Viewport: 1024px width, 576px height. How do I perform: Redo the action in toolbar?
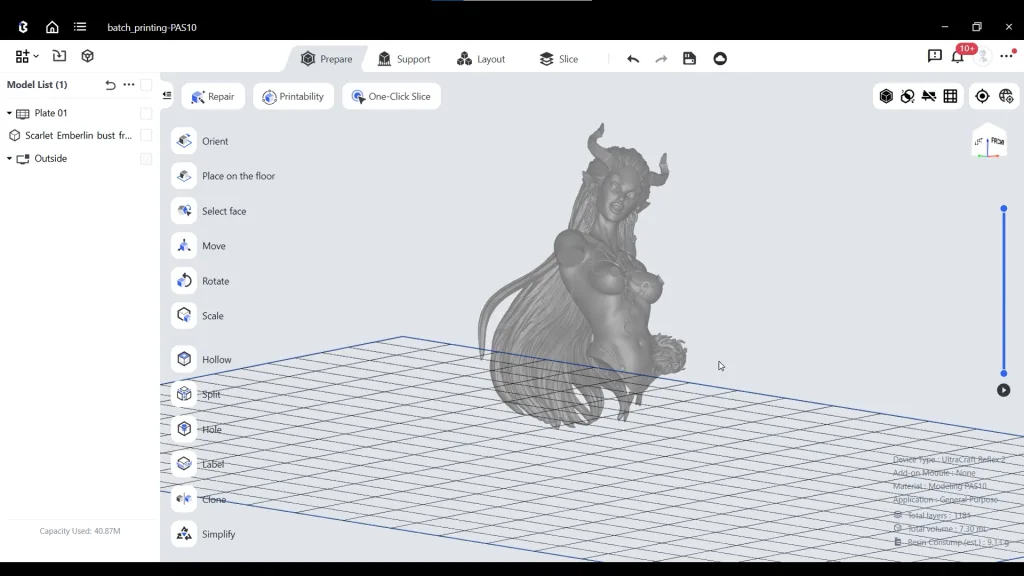coord(661,59)
